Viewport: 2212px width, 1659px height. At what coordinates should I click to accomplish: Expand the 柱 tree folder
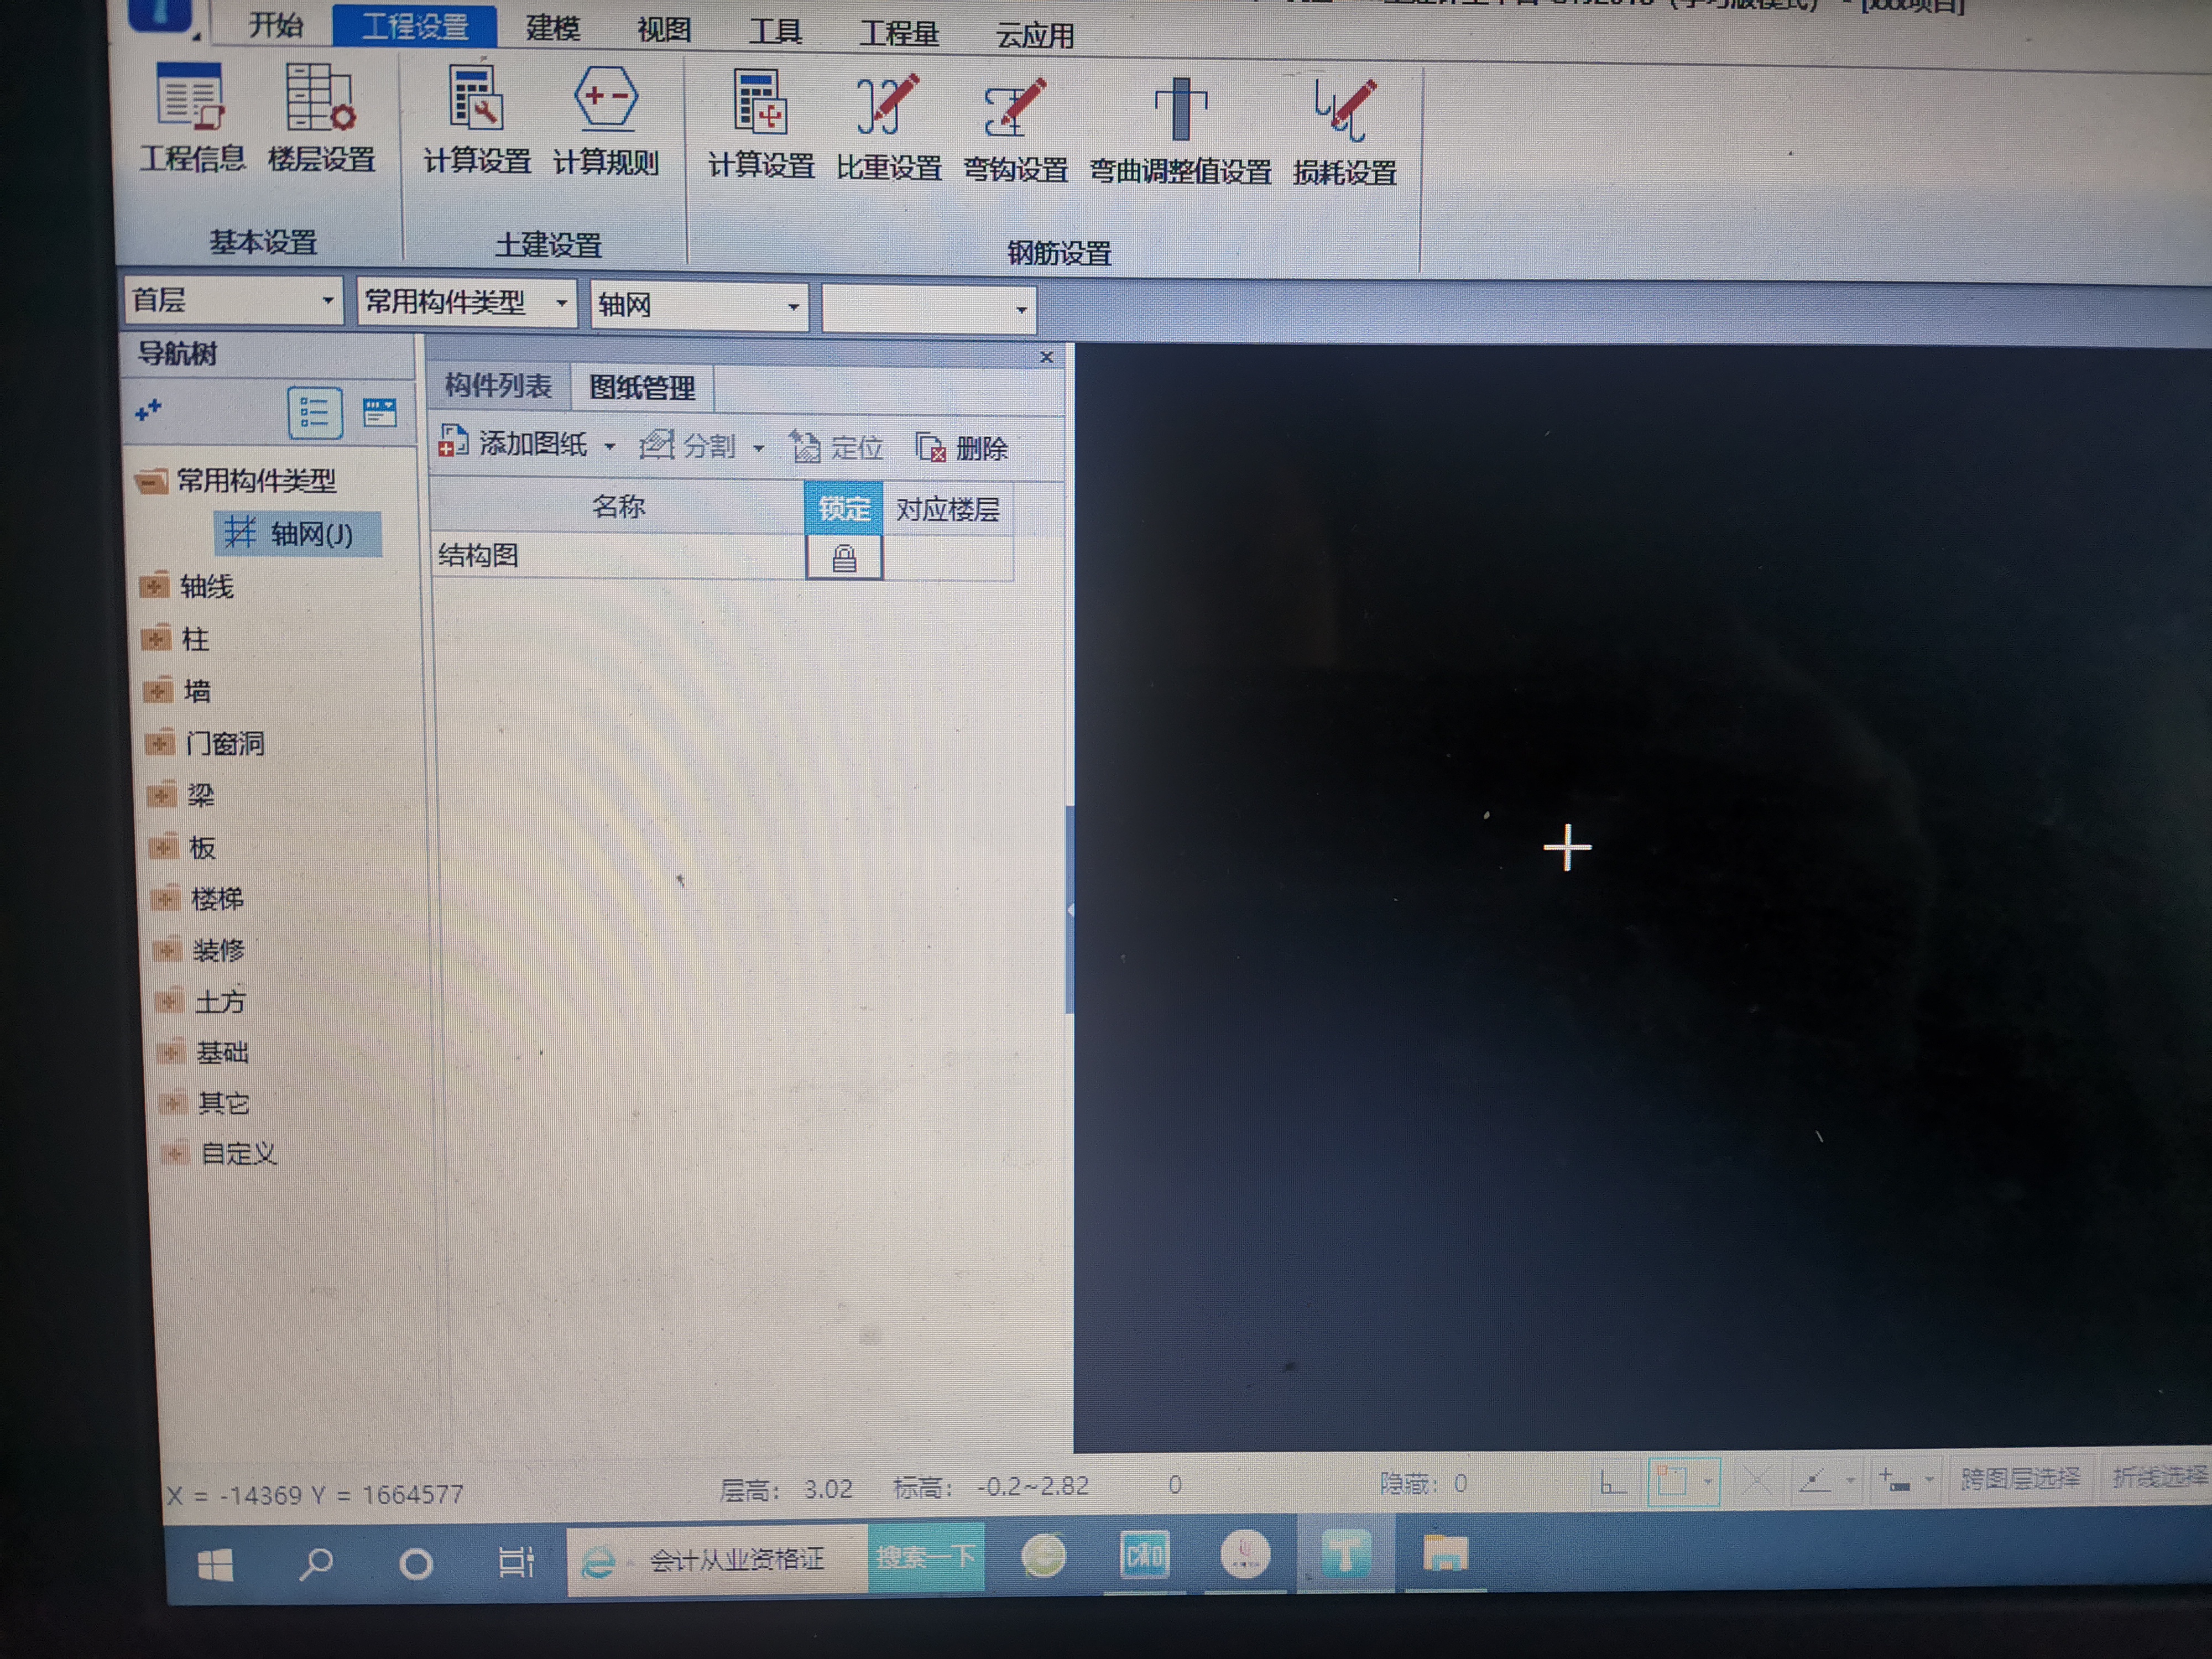click(x=156, y=639)
